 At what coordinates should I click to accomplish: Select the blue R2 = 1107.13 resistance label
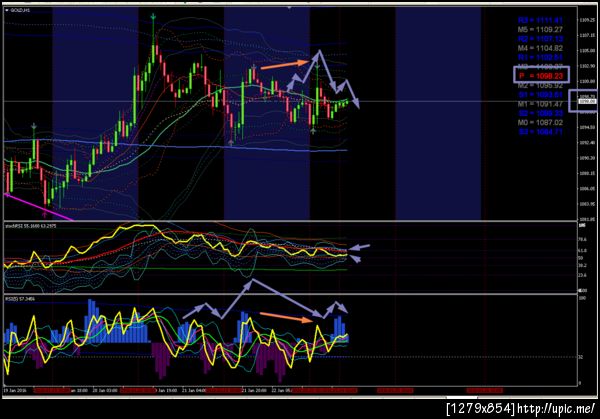540,39
